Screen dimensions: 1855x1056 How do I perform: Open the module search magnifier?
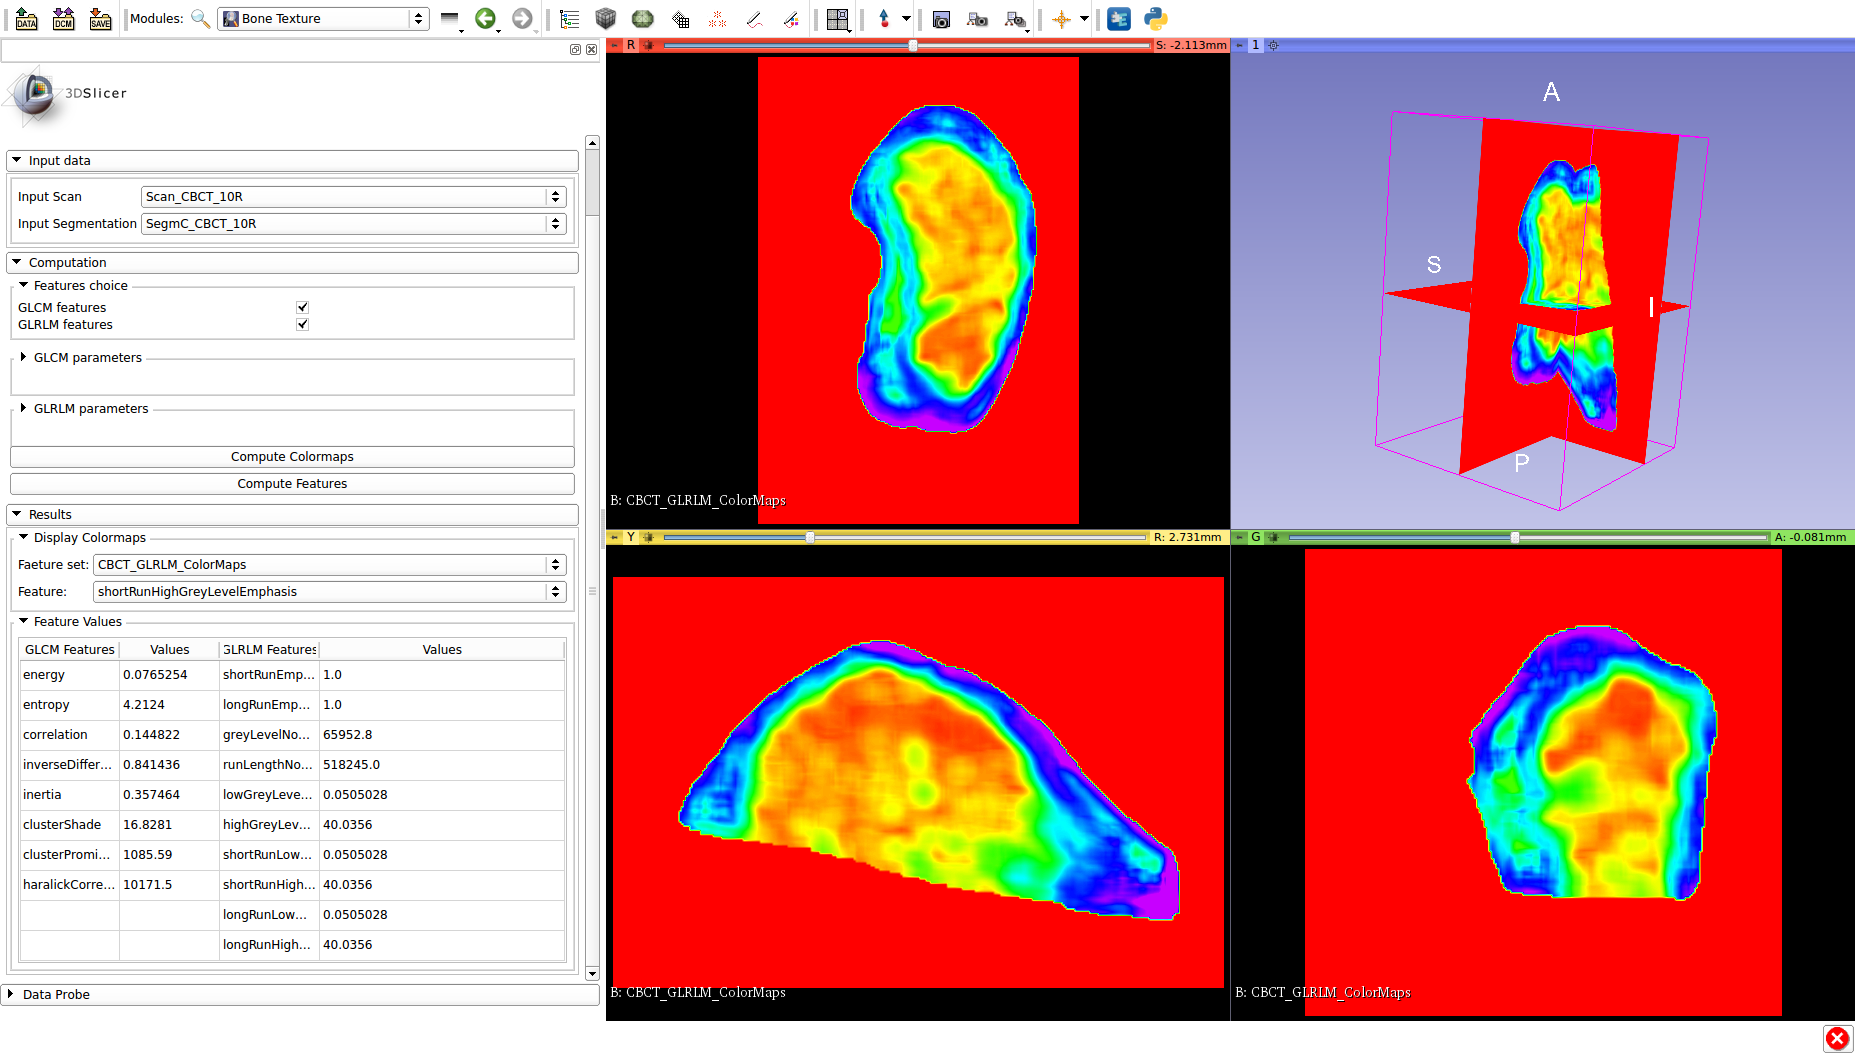200,19
